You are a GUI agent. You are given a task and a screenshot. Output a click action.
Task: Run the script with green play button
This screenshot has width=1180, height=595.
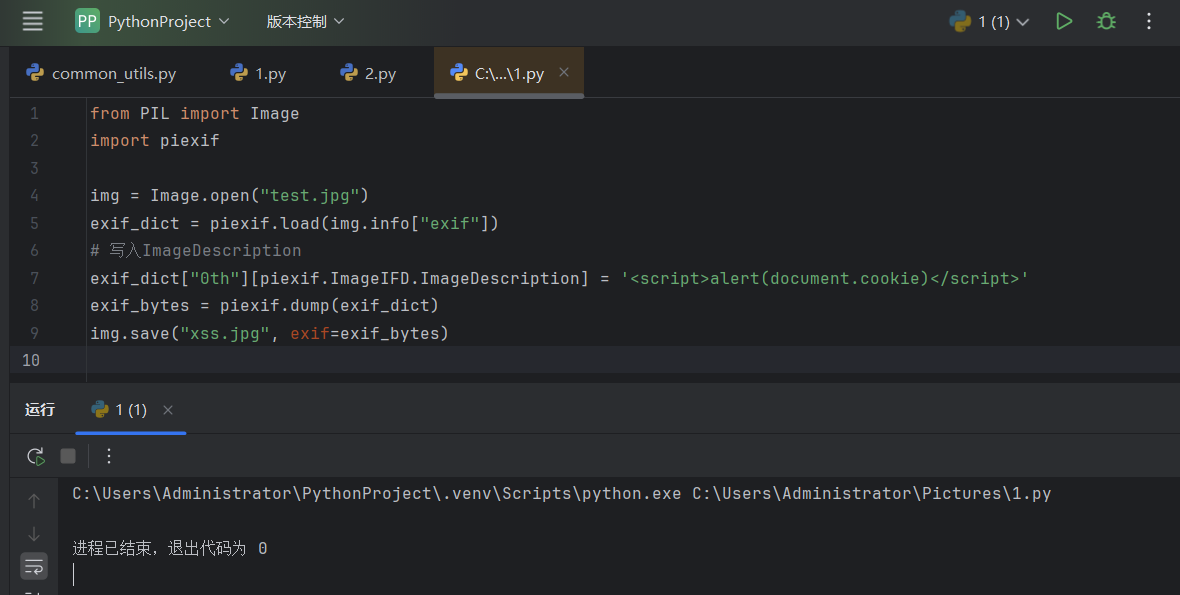coord(1064,21)
